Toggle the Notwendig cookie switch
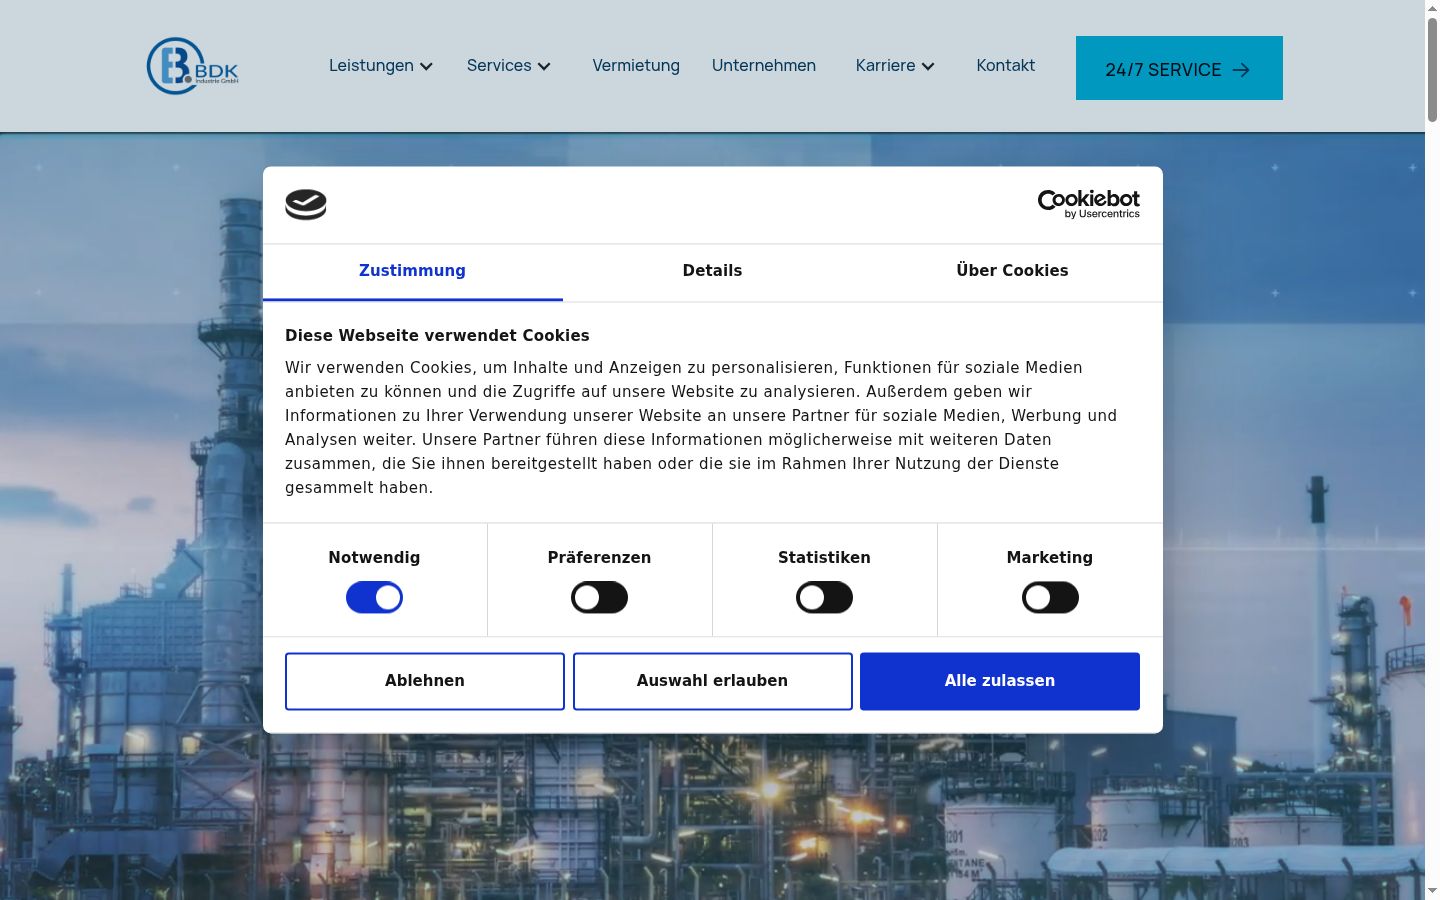This screenshot has width=1440, height=900. [374, 598]
